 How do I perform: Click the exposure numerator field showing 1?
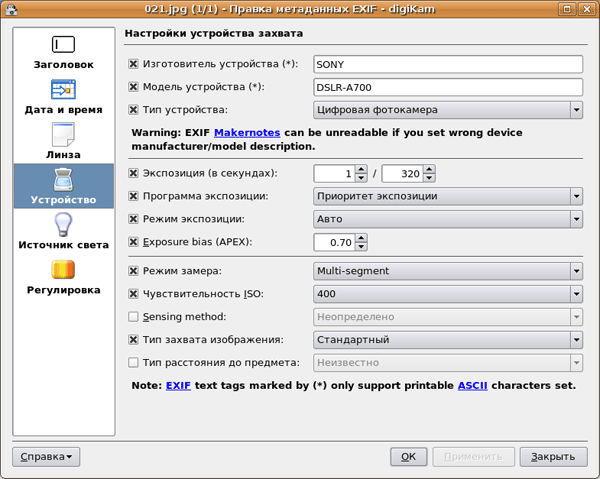coord(335,174)
